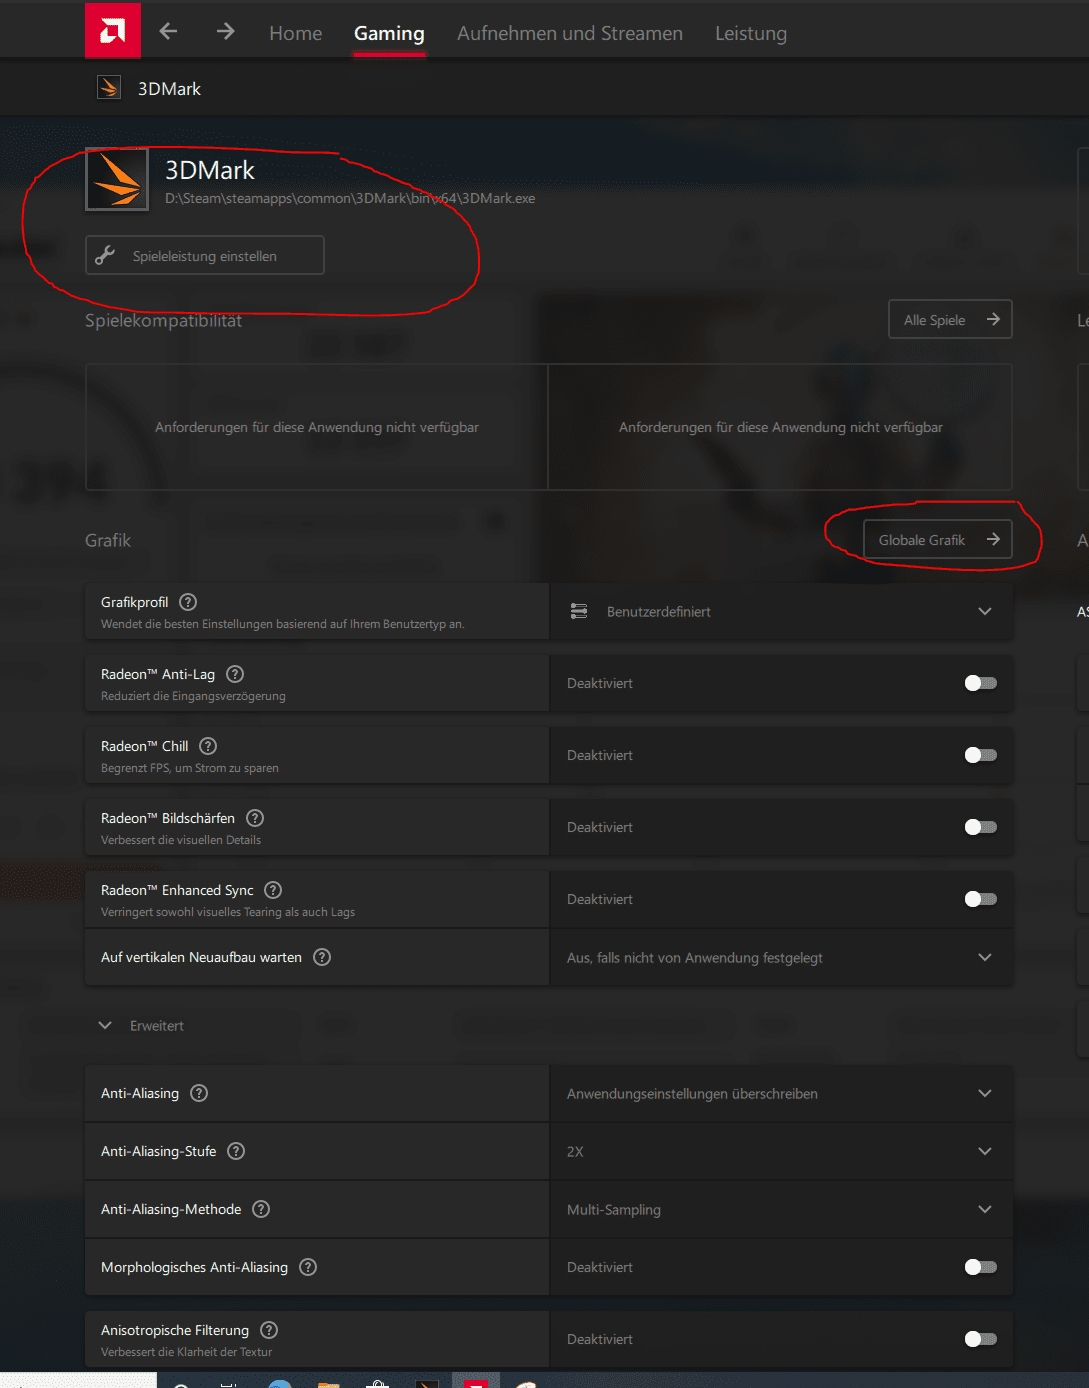Open the Aufnehmen und Streamen tab
This screenshot has height=1388, width=1089.
570,33
